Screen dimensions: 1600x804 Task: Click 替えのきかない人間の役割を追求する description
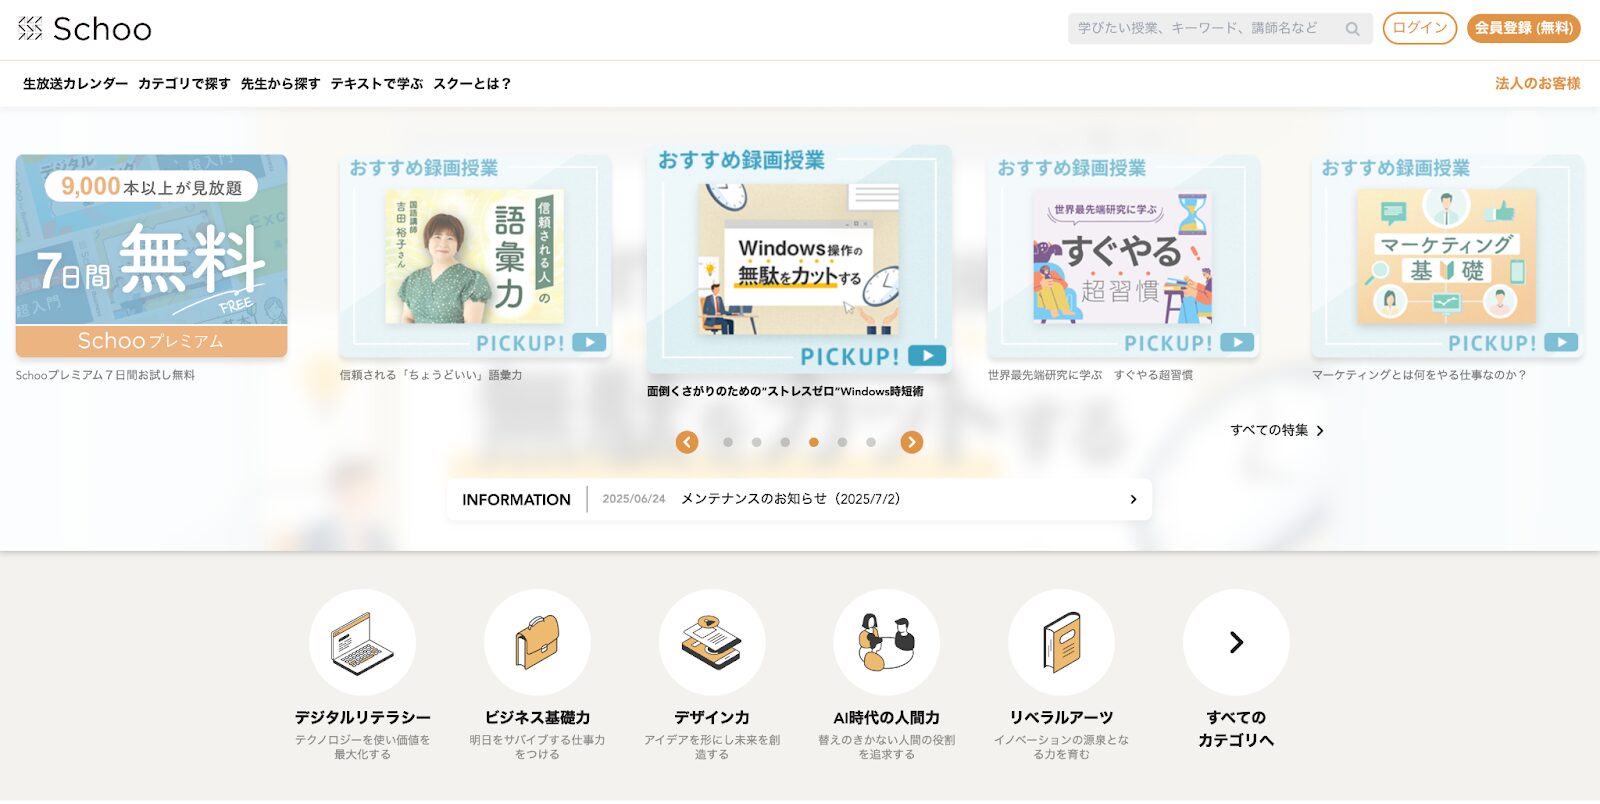pos(887,747)
